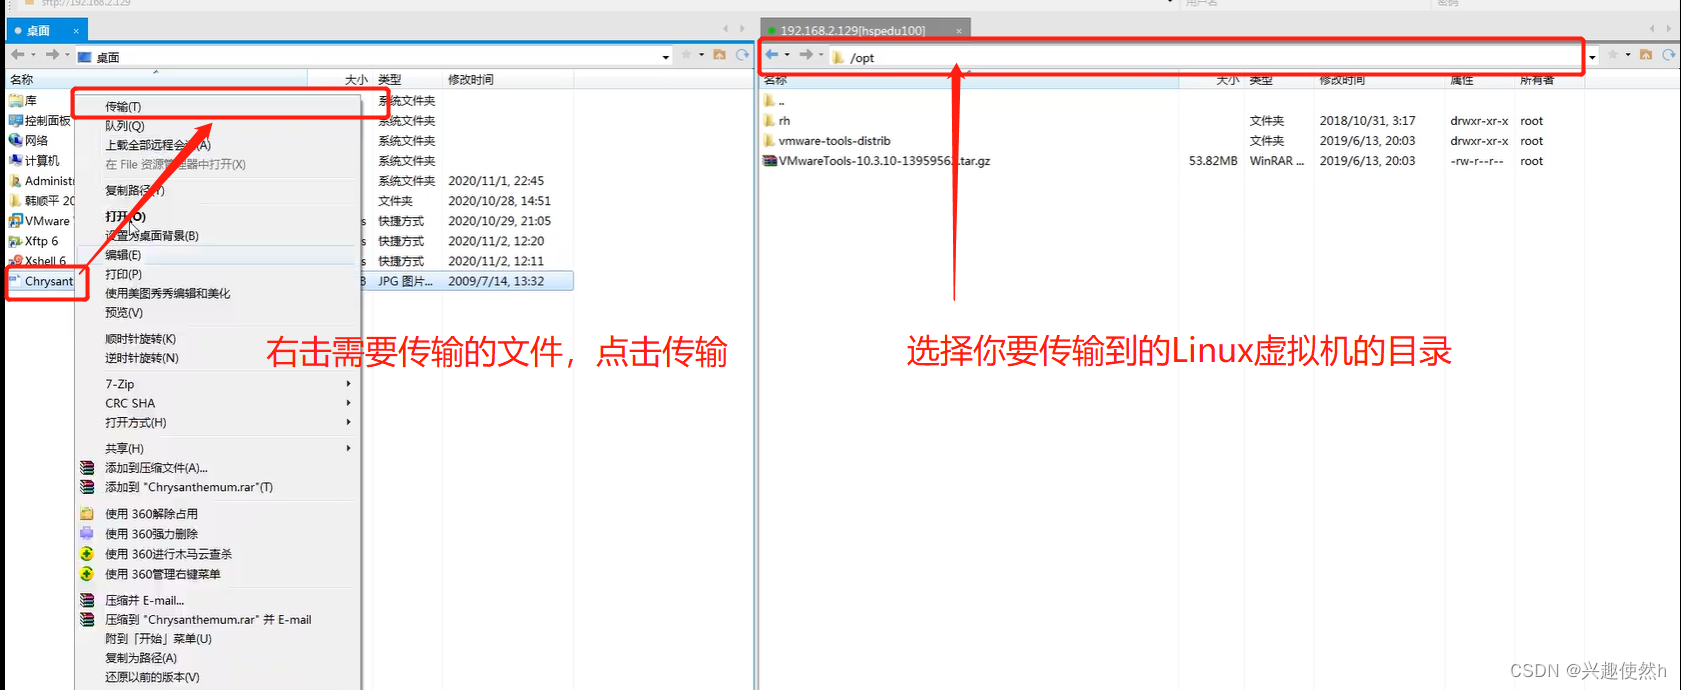Click 360 icon beside 使用 360解除占用
The image size is (1681, 690).
87,514
